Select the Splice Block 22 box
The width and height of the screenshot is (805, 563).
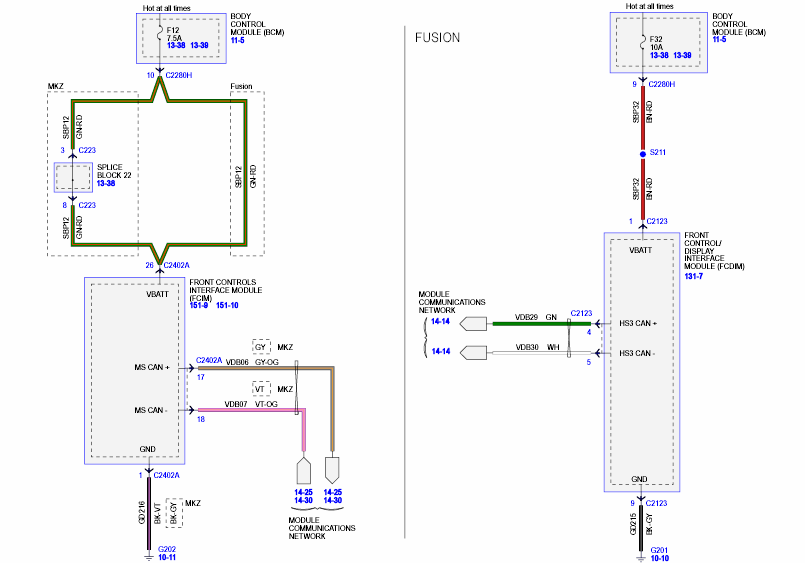[x=73, y=178]
